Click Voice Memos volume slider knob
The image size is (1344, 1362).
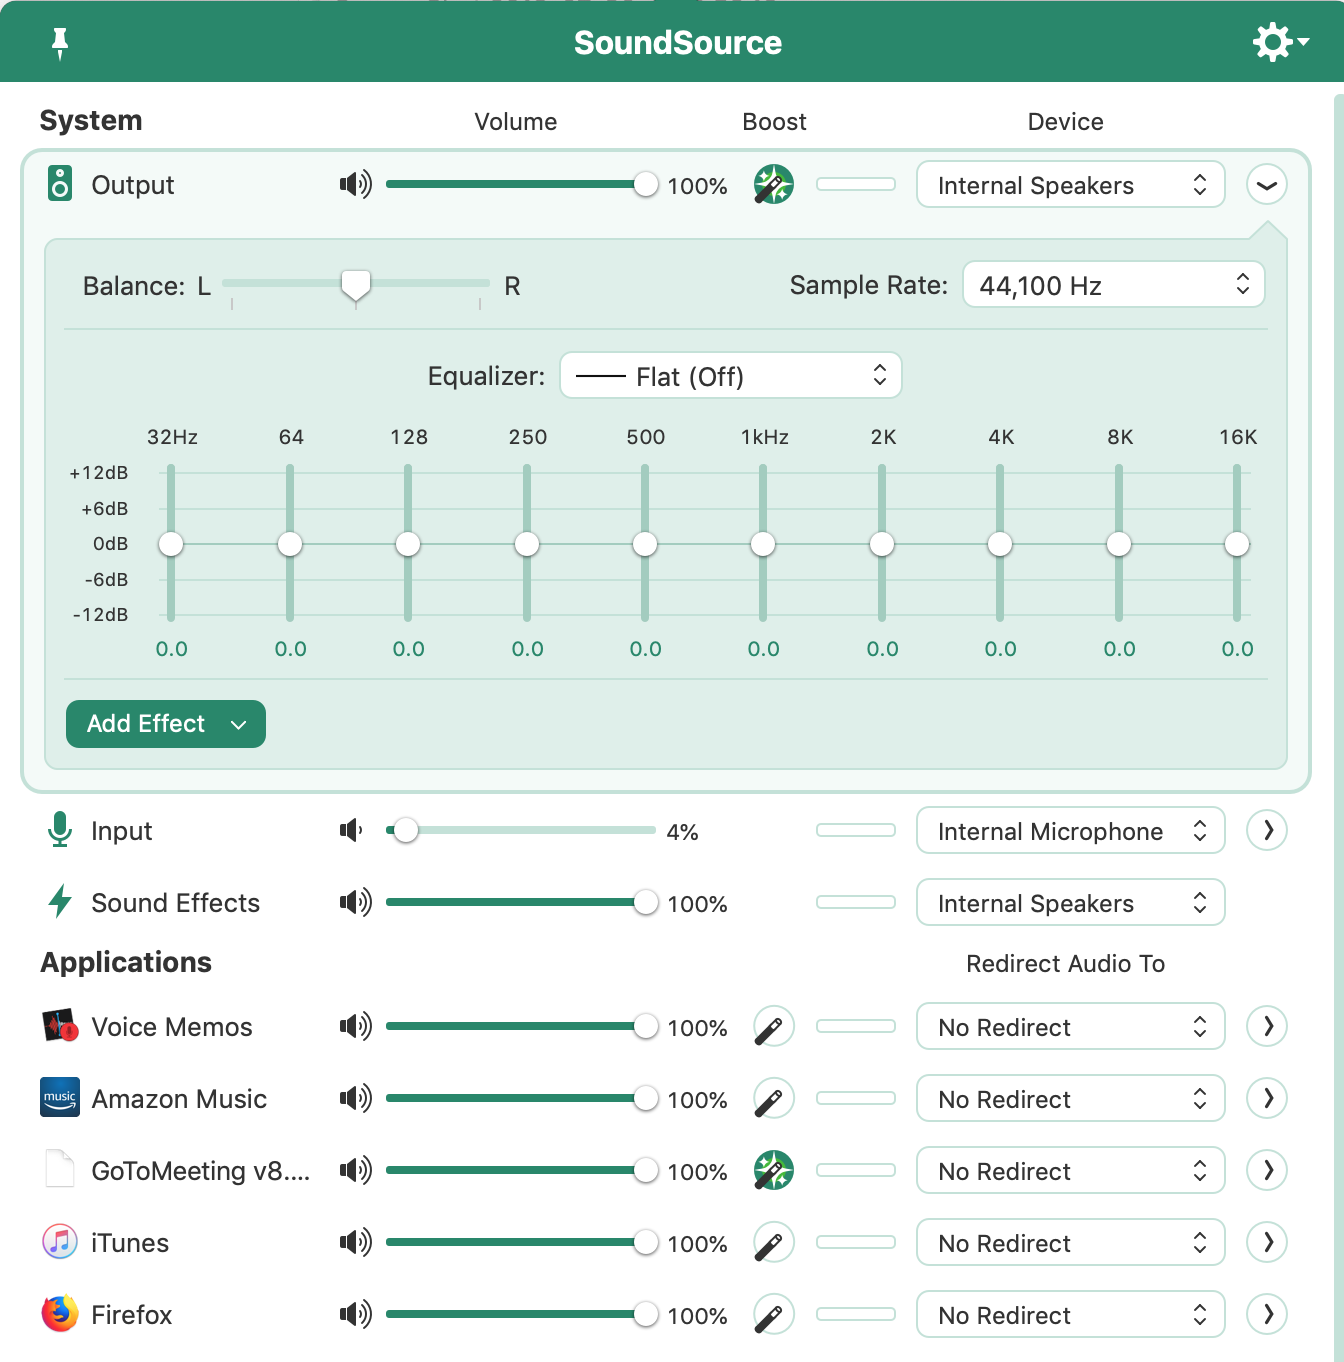pyautogui.click(x=646, y=1026)
